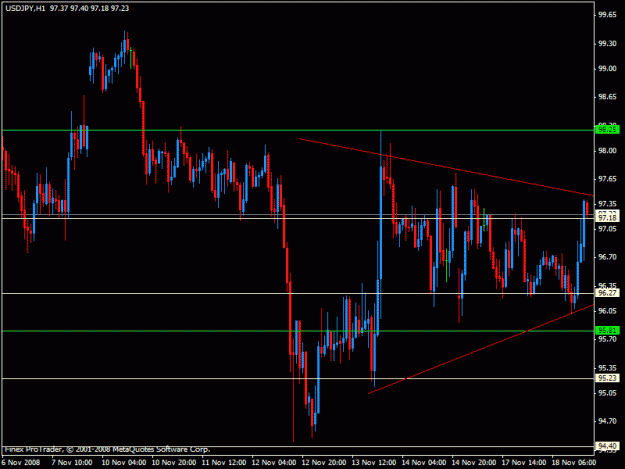Click the 17 Nov 14:00 time label
The image size is (625, 469).
coord(524,463)
